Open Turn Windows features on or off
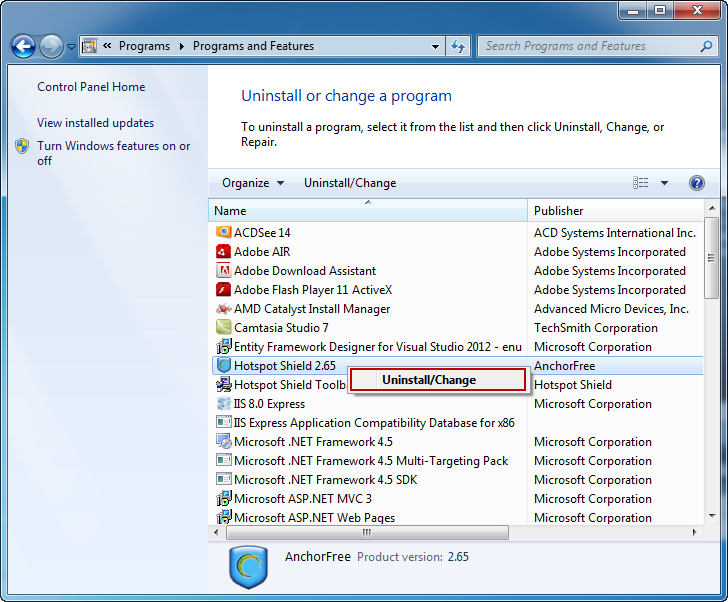The image size is (728, 602). [114, 153]
